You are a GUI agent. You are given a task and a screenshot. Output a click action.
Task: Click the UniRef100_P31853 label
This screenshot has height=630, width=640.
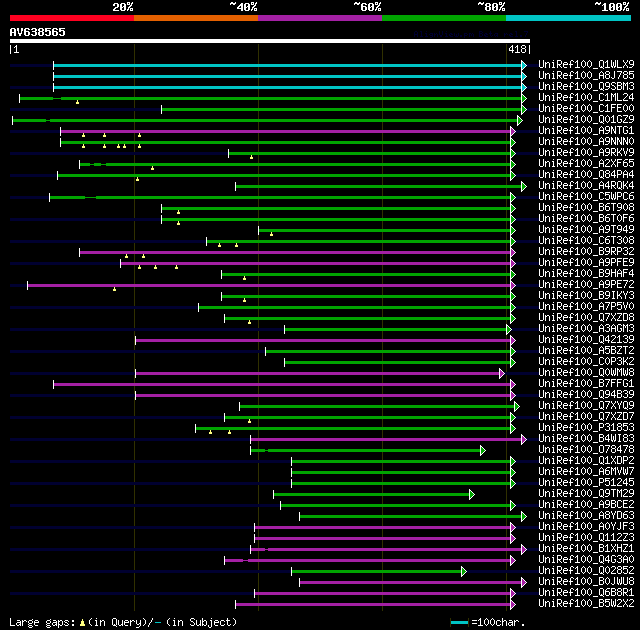coord(586,428)
